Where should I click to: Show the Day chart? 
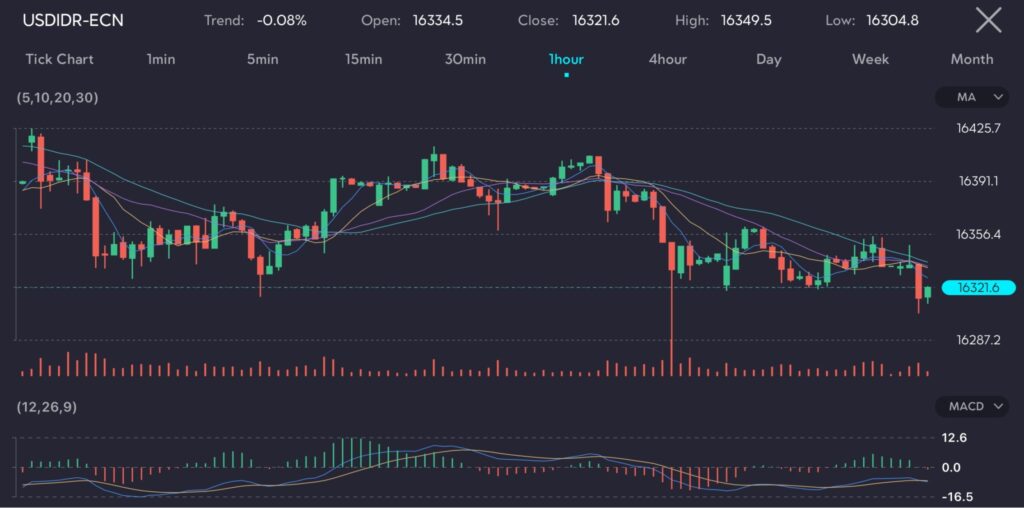click(768, 59)
